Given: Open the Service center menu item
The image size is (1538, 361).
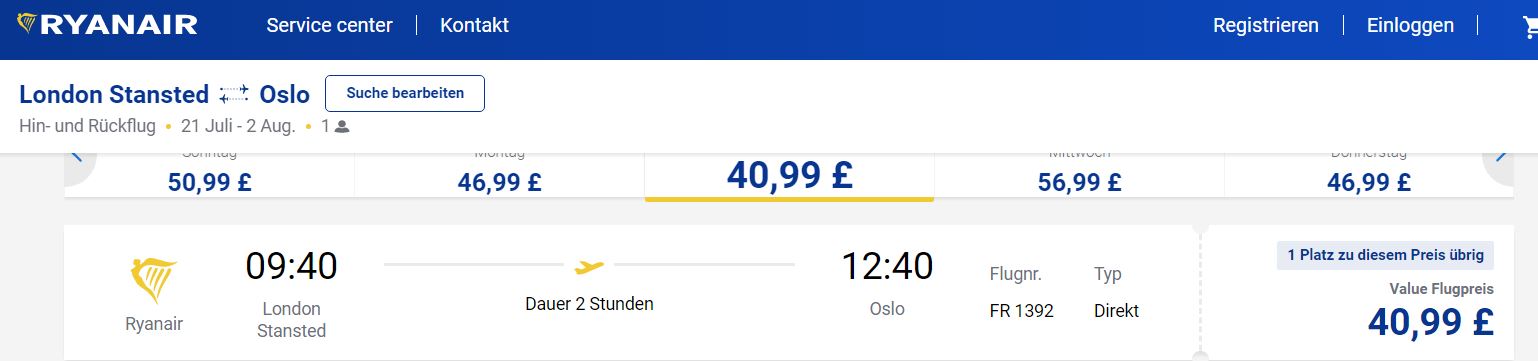Looking at the screenshot, I should [329, 25].
